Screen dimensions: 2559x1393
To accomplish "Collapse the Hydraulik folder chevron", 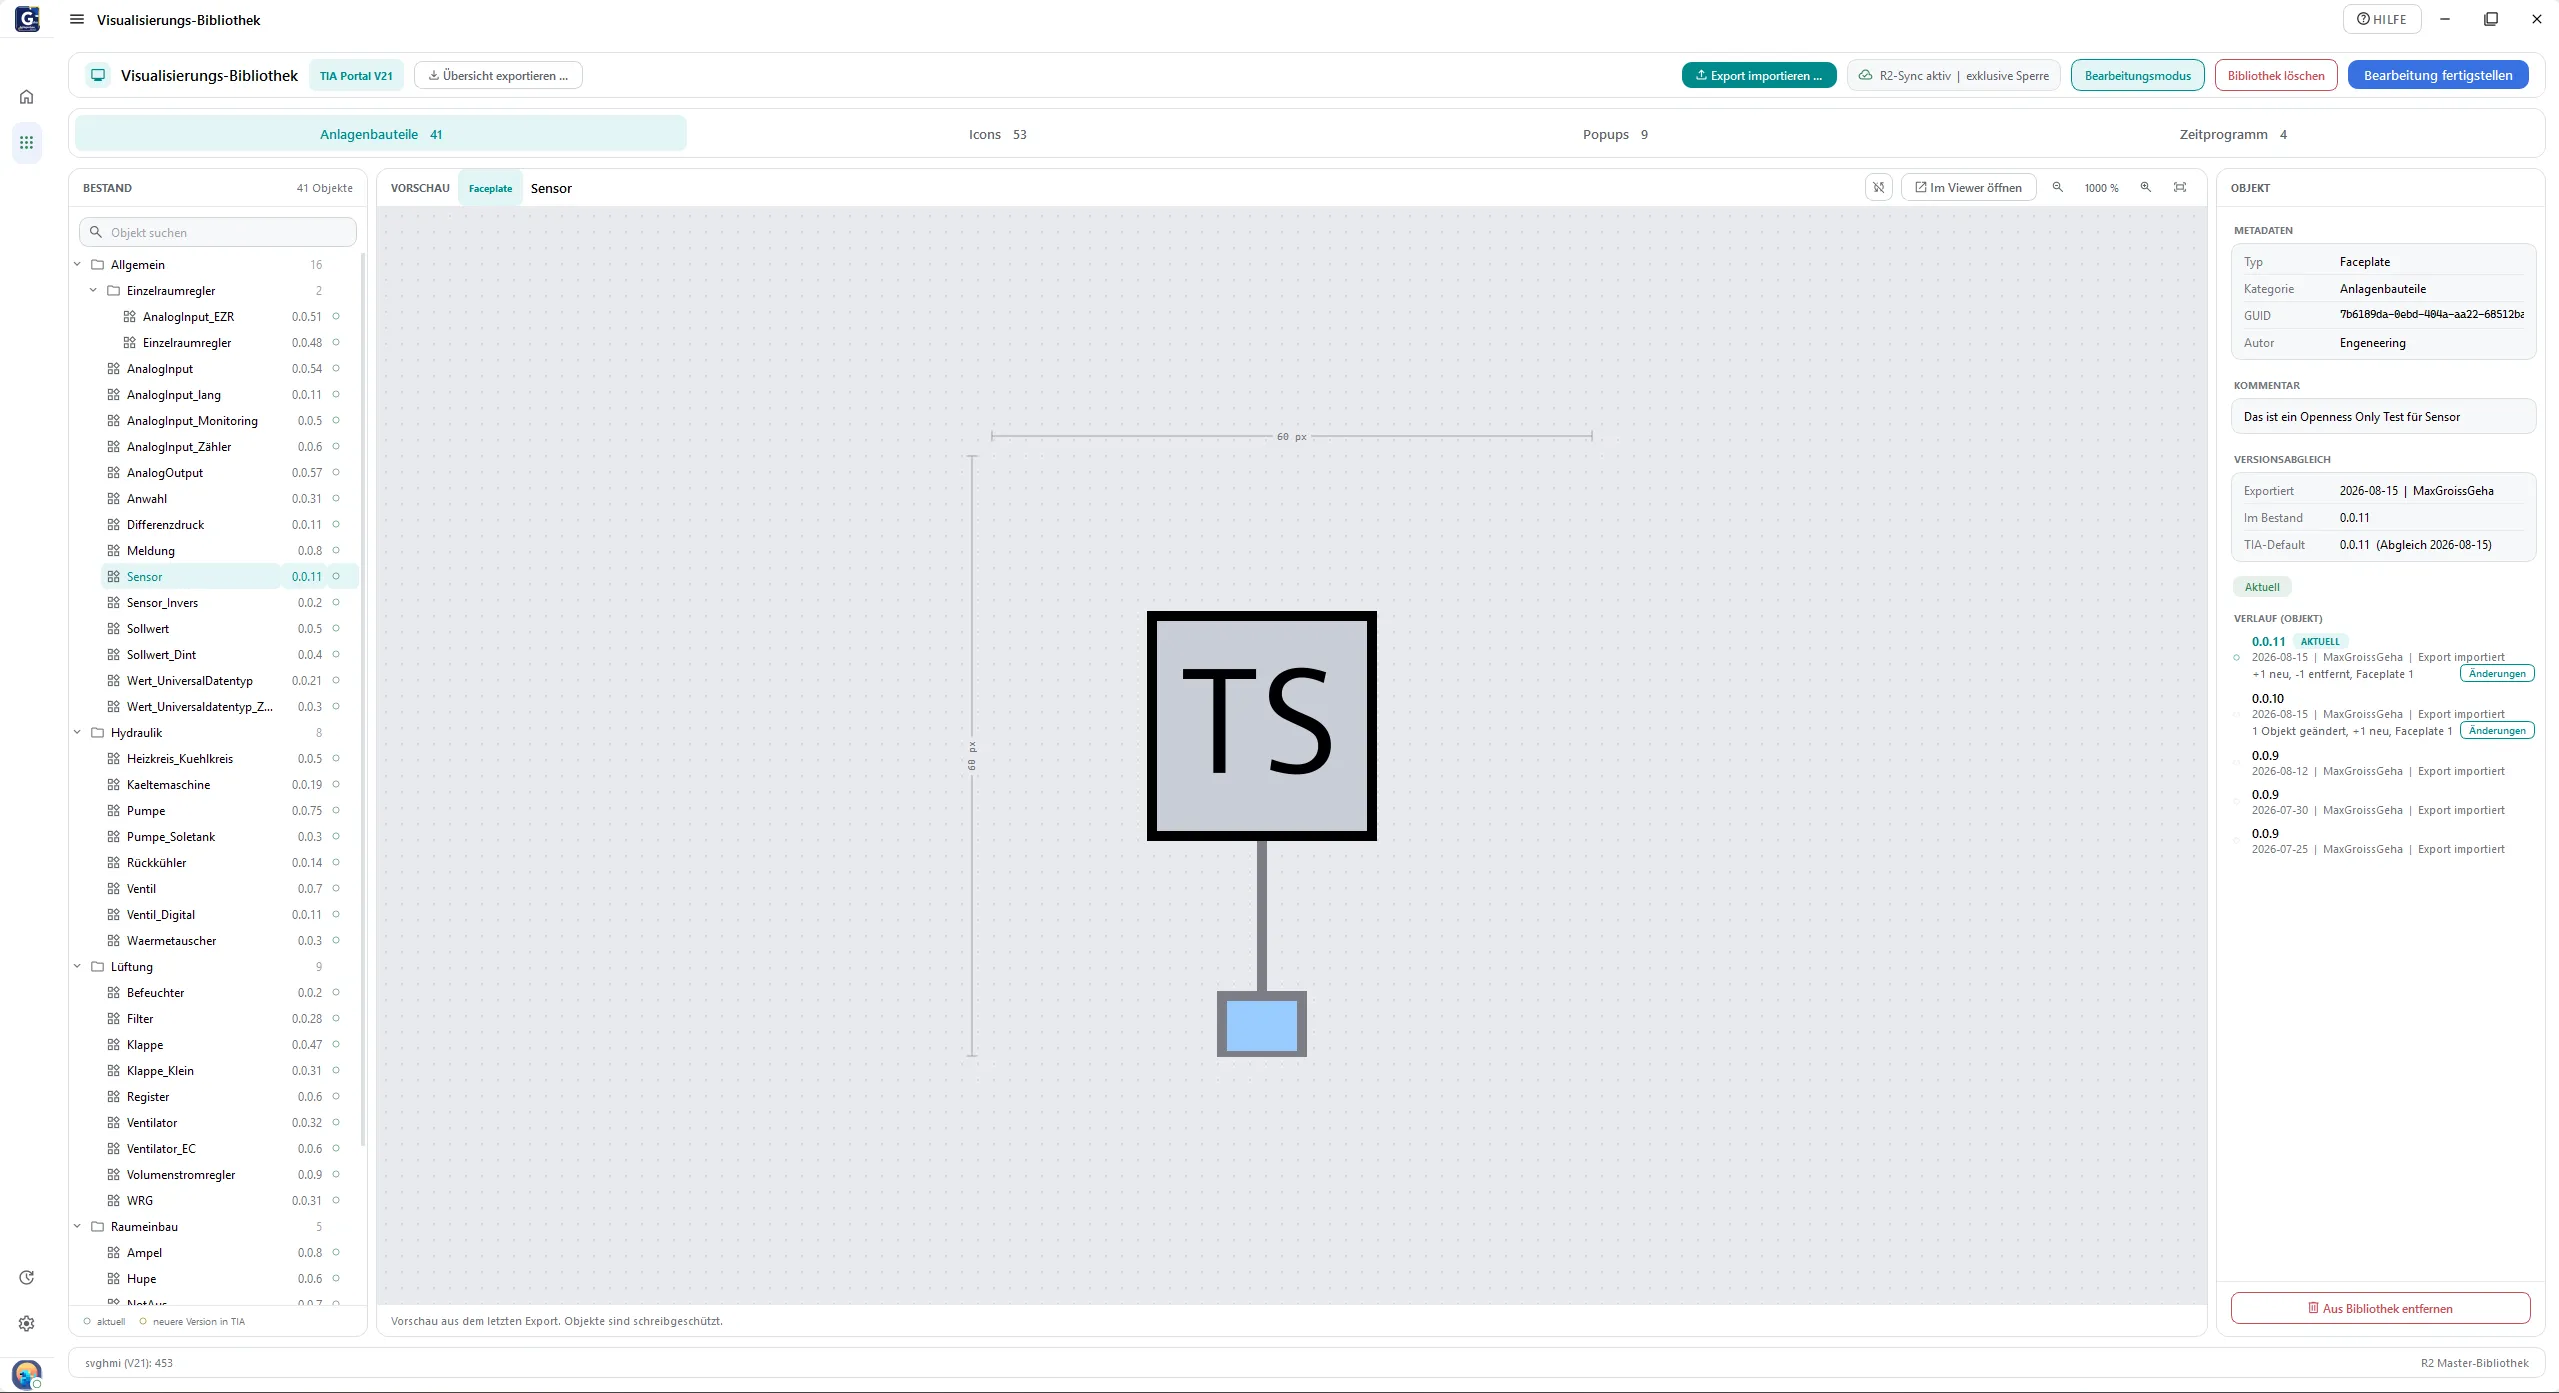I will (x=78, y=732).
